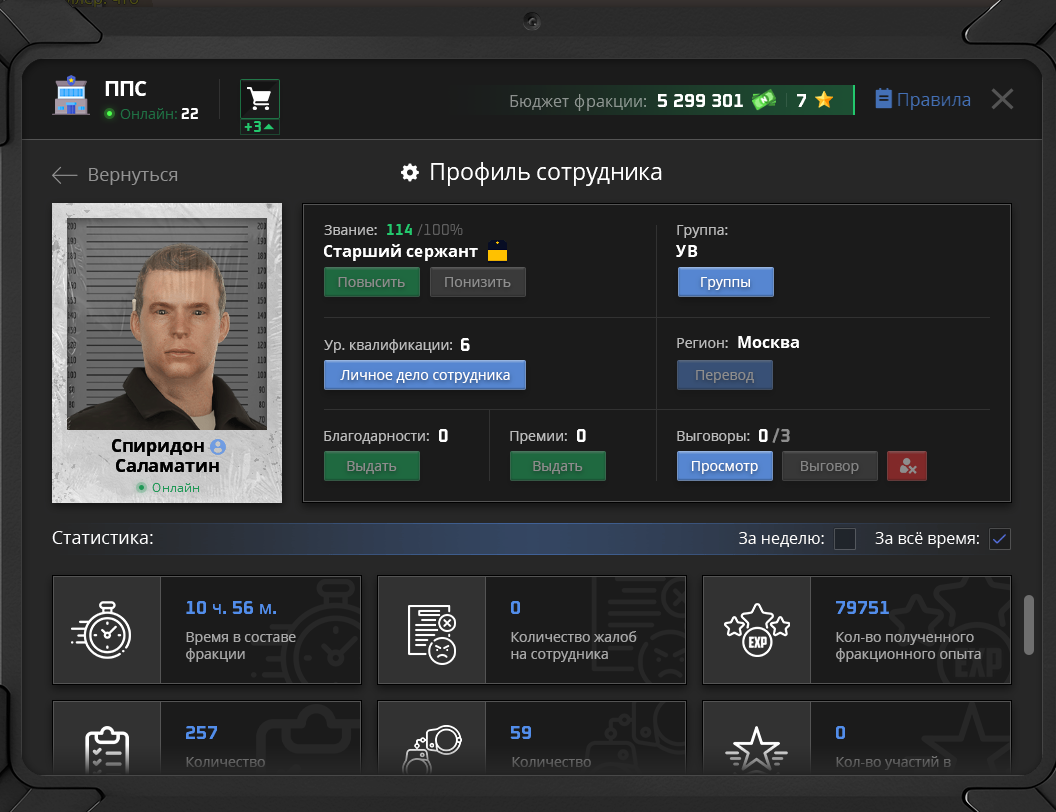Open Личное дело сотрудника
This screenshot has width=1056, height=812.
[x=425, y=375]
